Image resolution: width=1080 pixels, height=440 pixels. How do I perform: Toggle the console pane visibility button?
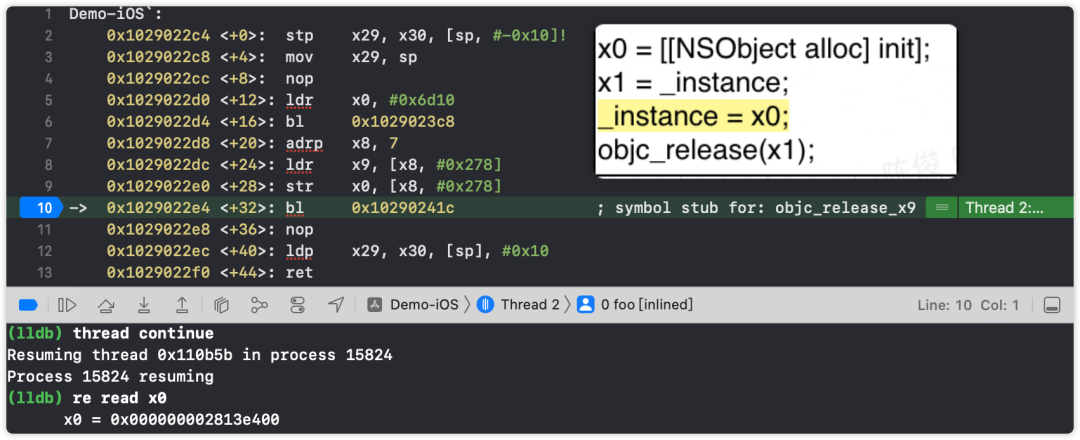tap(1052, 305)
